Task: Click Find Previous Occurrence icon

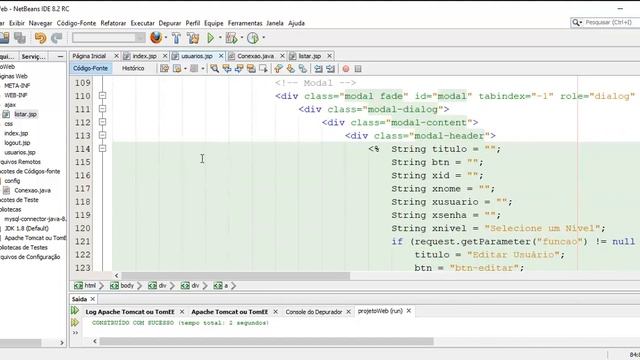Action: [227, 69]
